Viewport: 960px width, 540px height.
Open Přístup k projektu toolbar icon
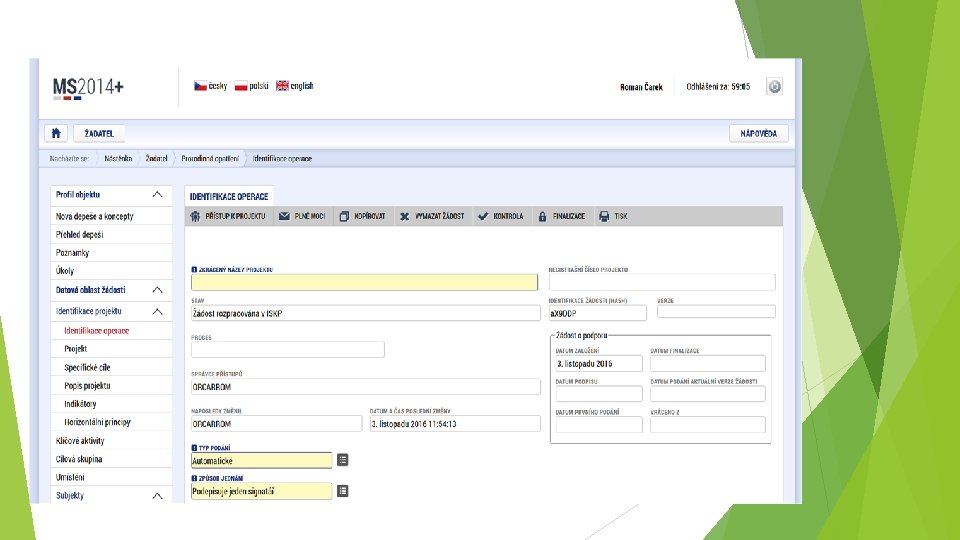[195, 216]
